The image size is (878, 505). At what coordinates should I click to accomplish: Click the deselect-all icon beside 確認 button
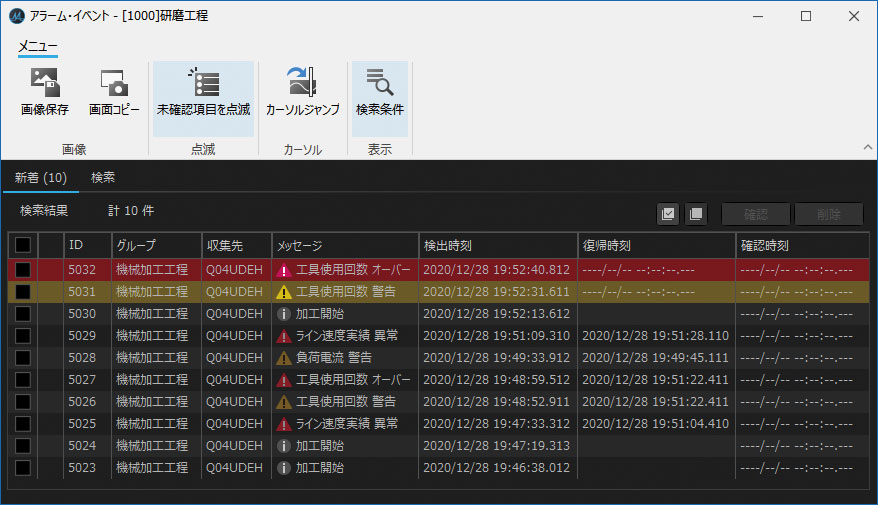(x=696, y=213)
